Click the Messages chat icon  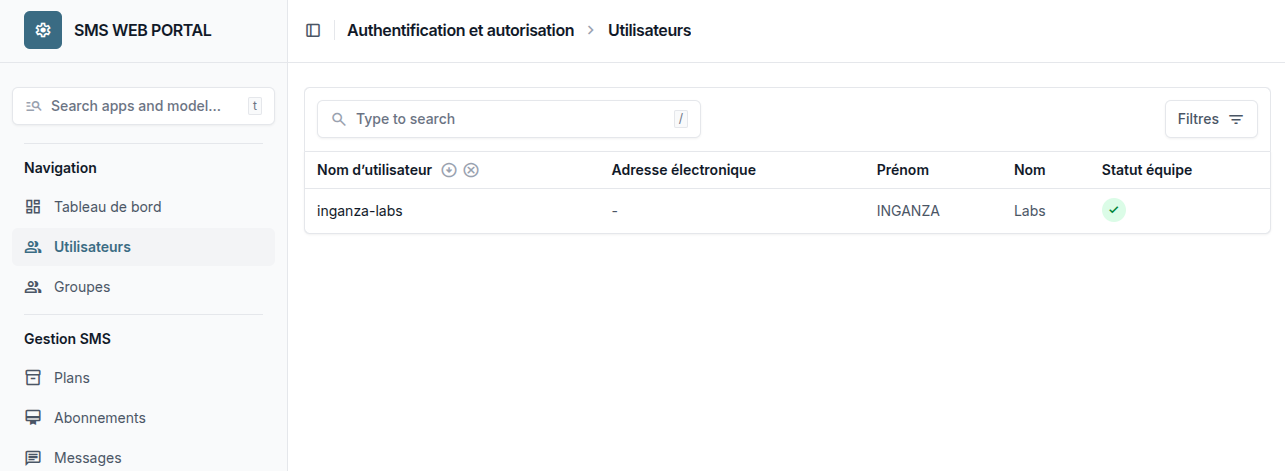33,458
